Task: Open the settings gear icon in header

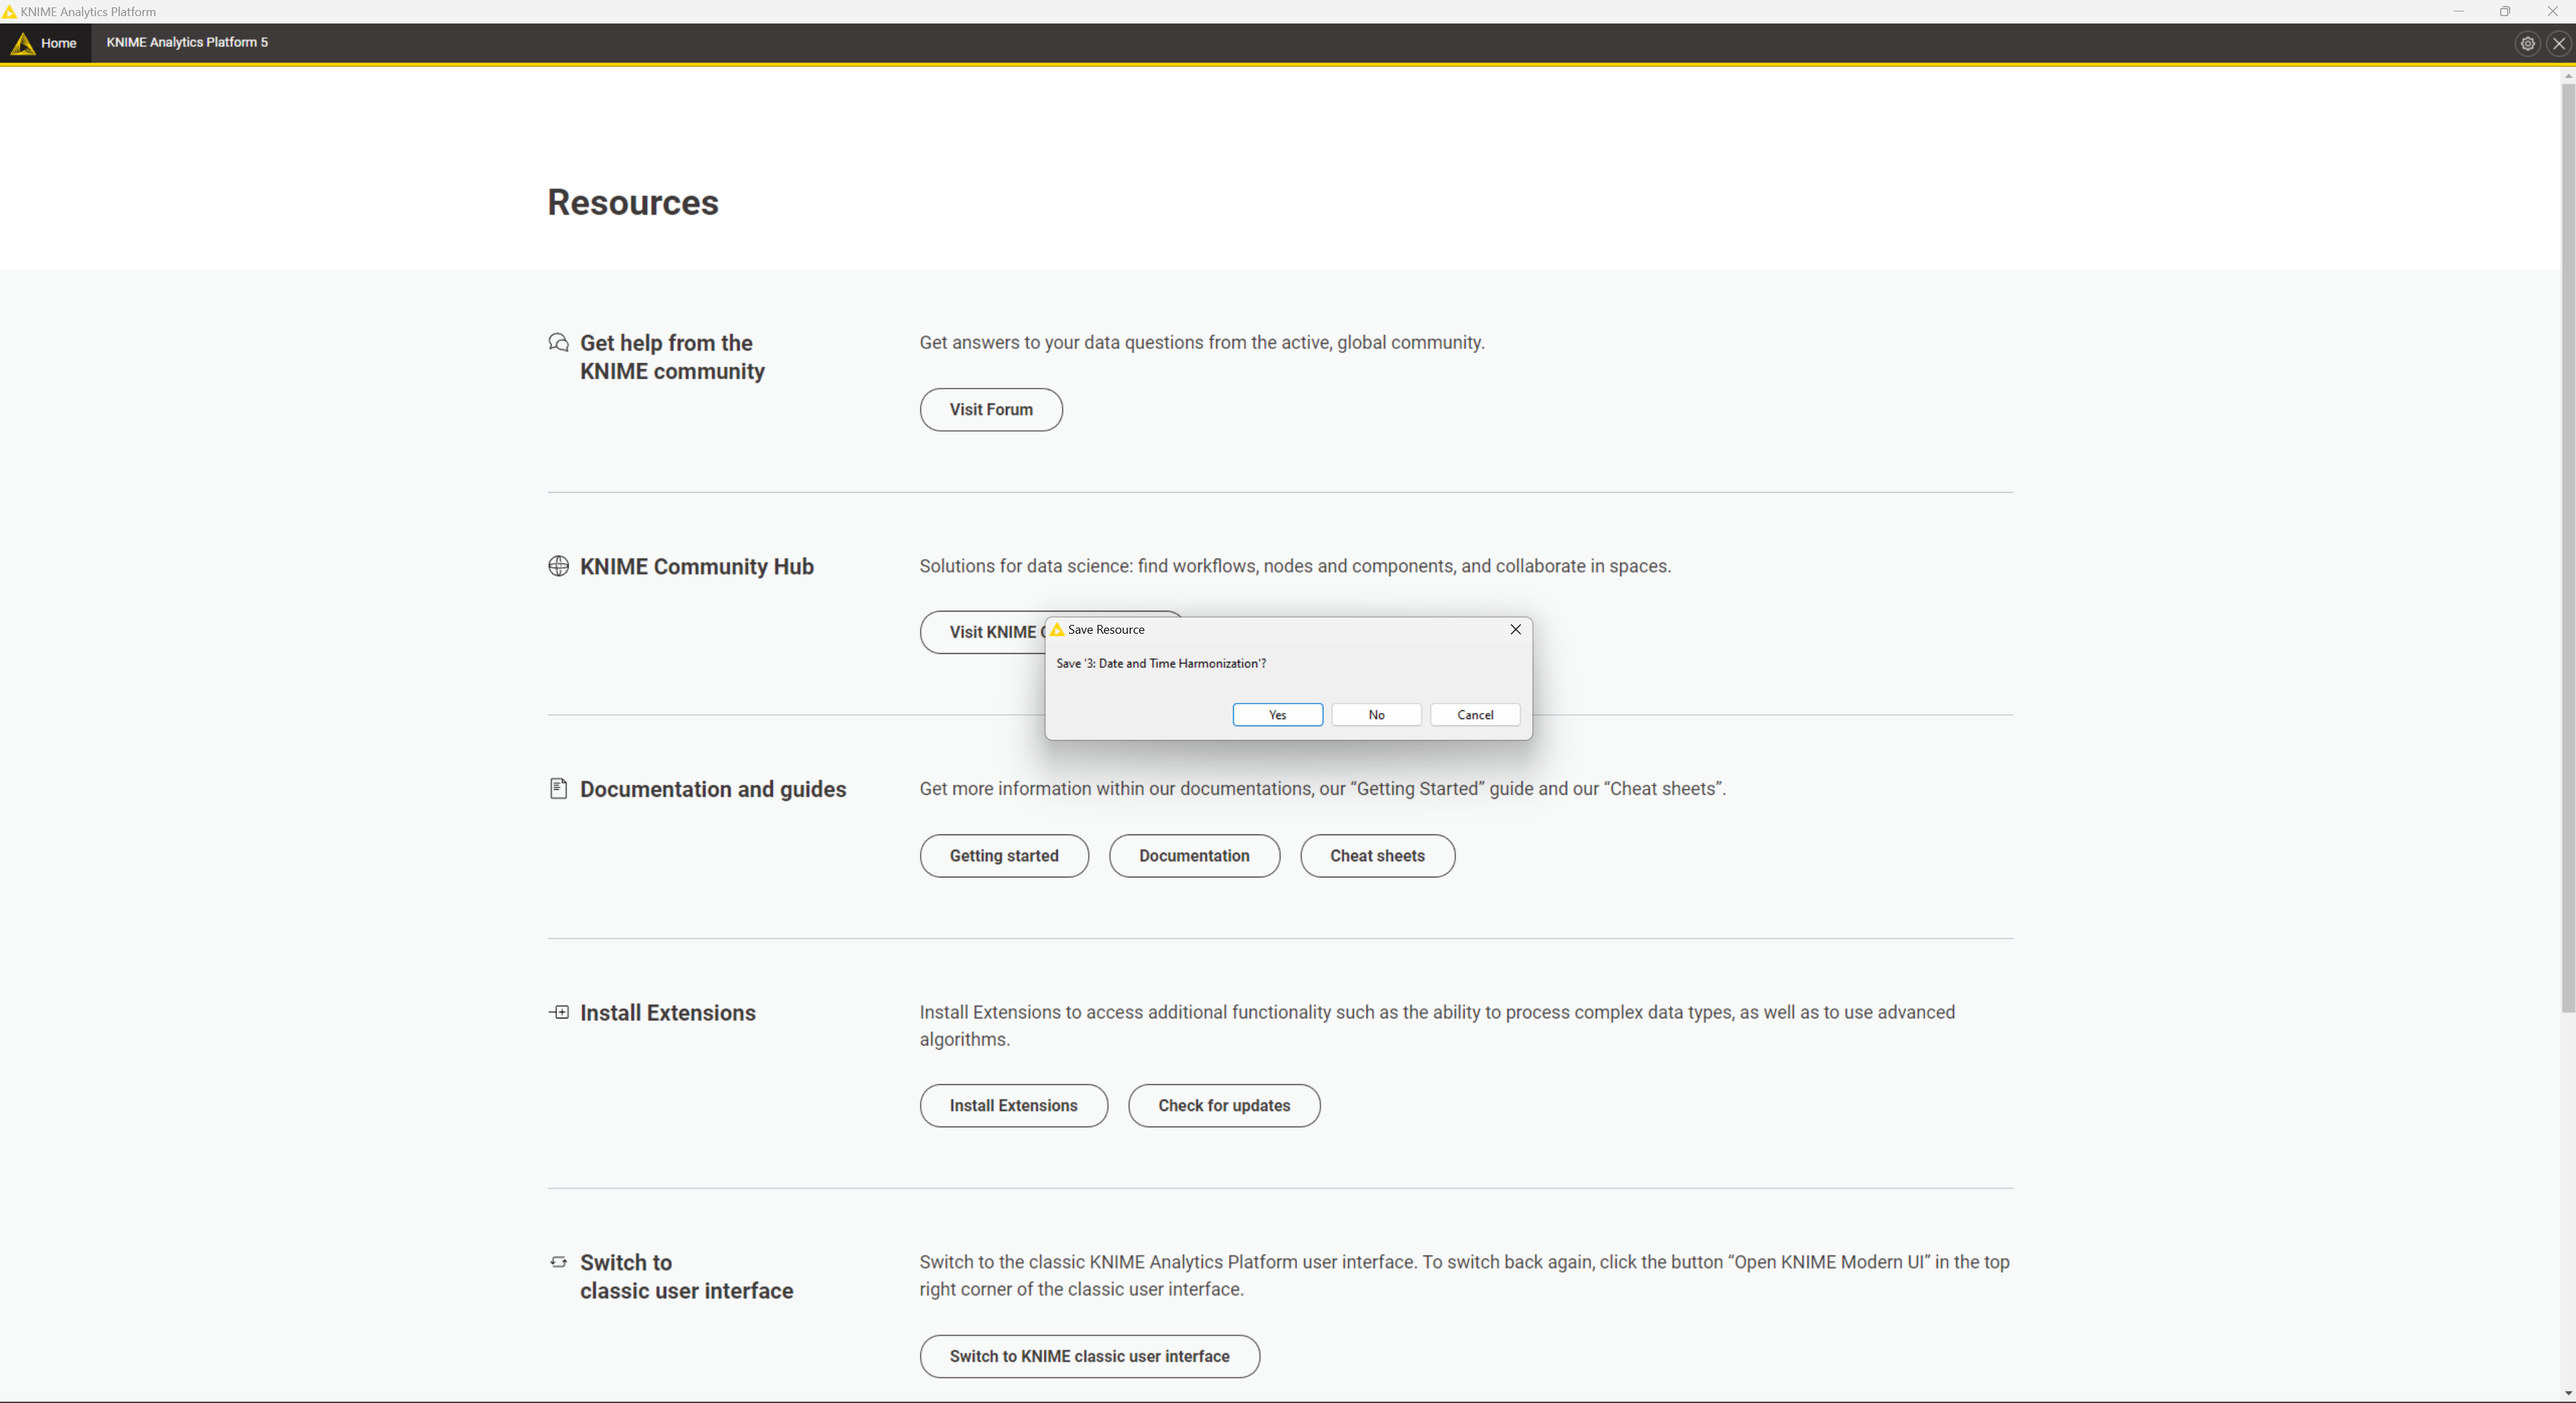Action: (2527, 44)
